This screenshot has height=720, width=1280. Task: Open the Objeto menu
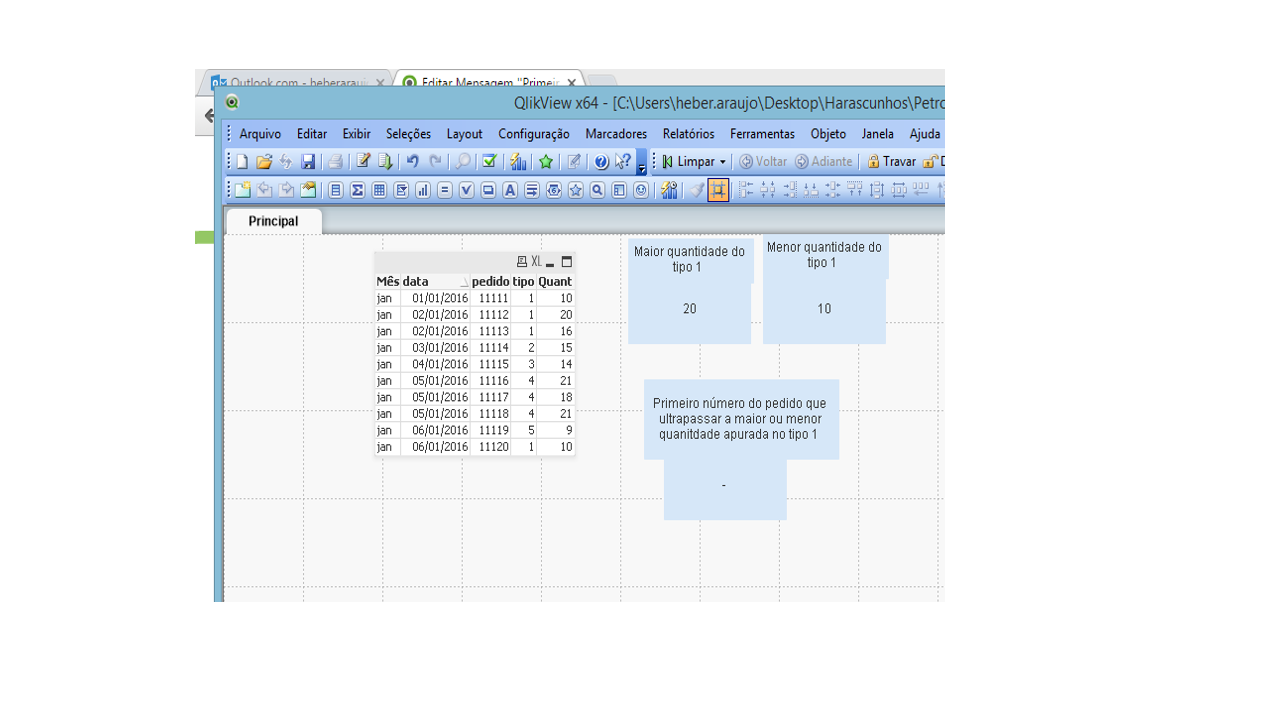click(x=828, y=134)
